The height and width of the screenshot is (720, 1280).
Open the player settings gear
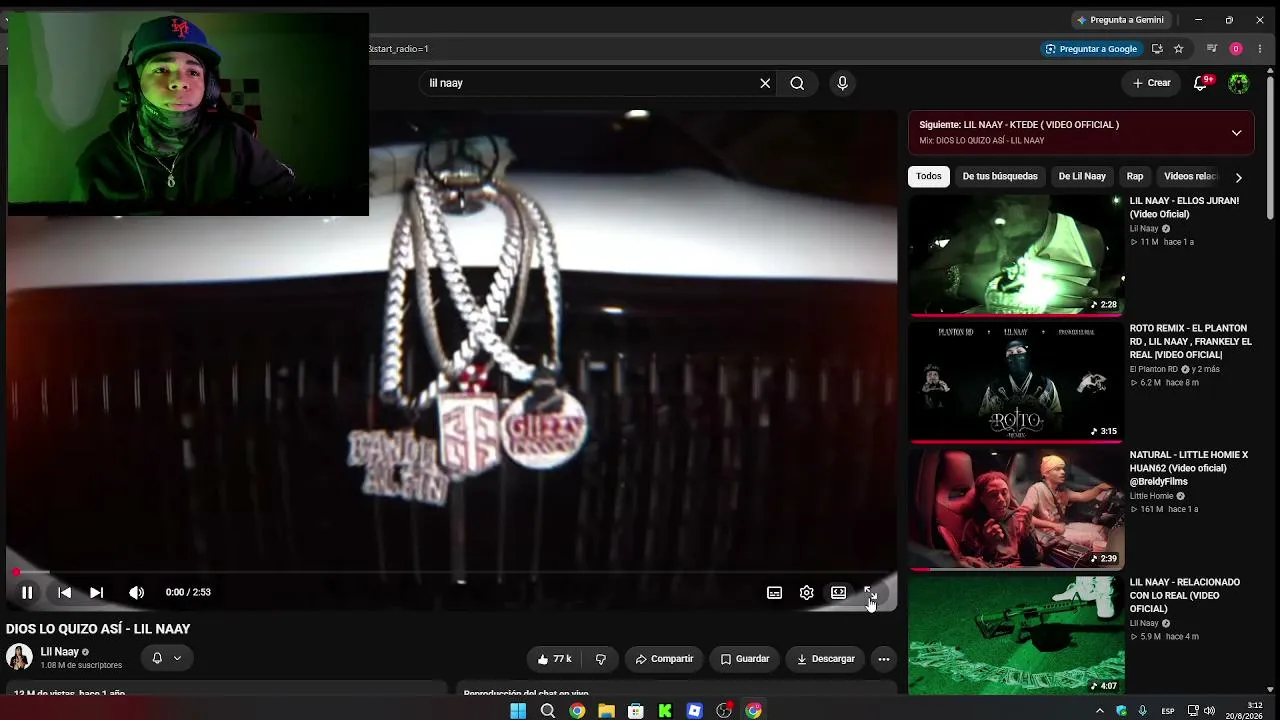pyautogui.click(x=806, y=592)
